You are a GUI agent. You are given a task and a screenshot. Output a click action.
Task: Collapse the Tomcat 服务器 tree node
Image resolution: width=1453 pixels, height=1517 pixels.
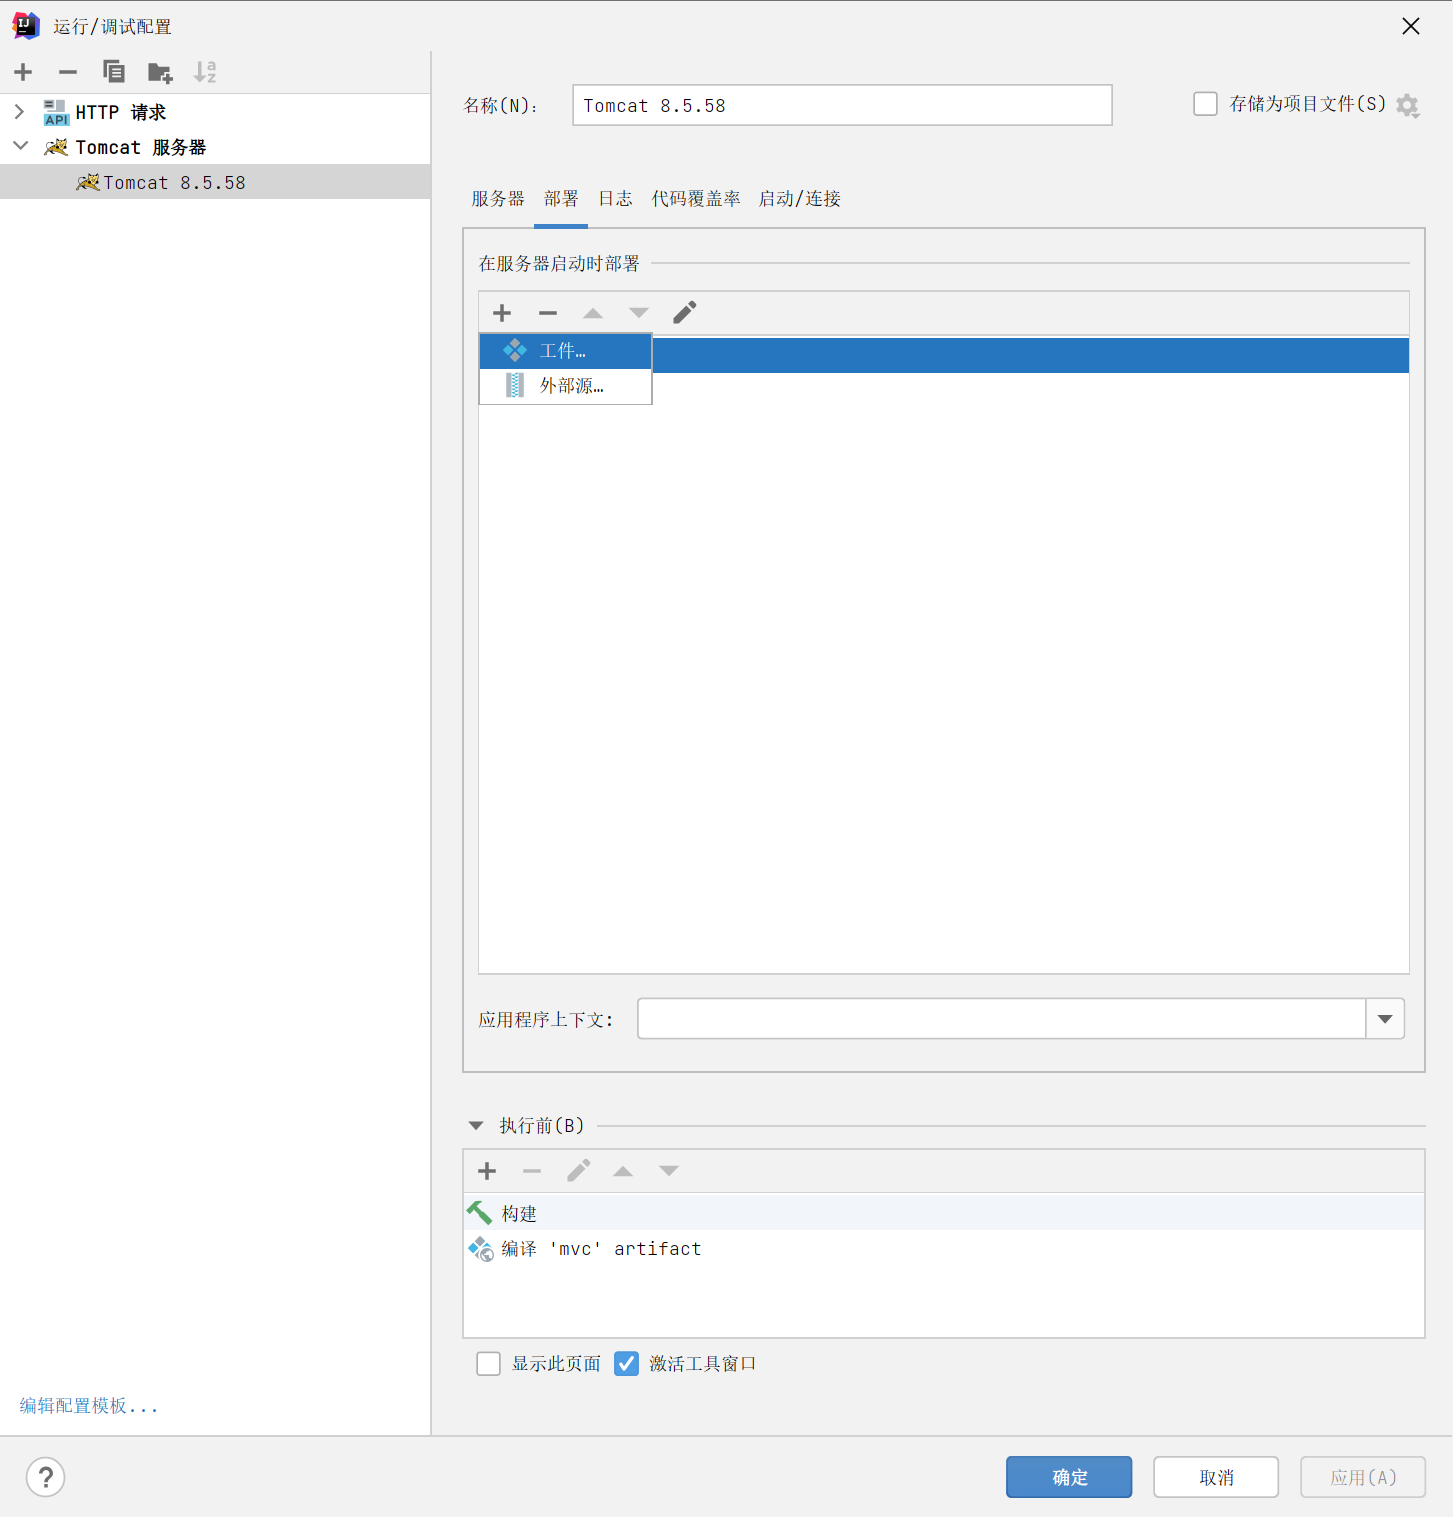click(x=20, y=146)
